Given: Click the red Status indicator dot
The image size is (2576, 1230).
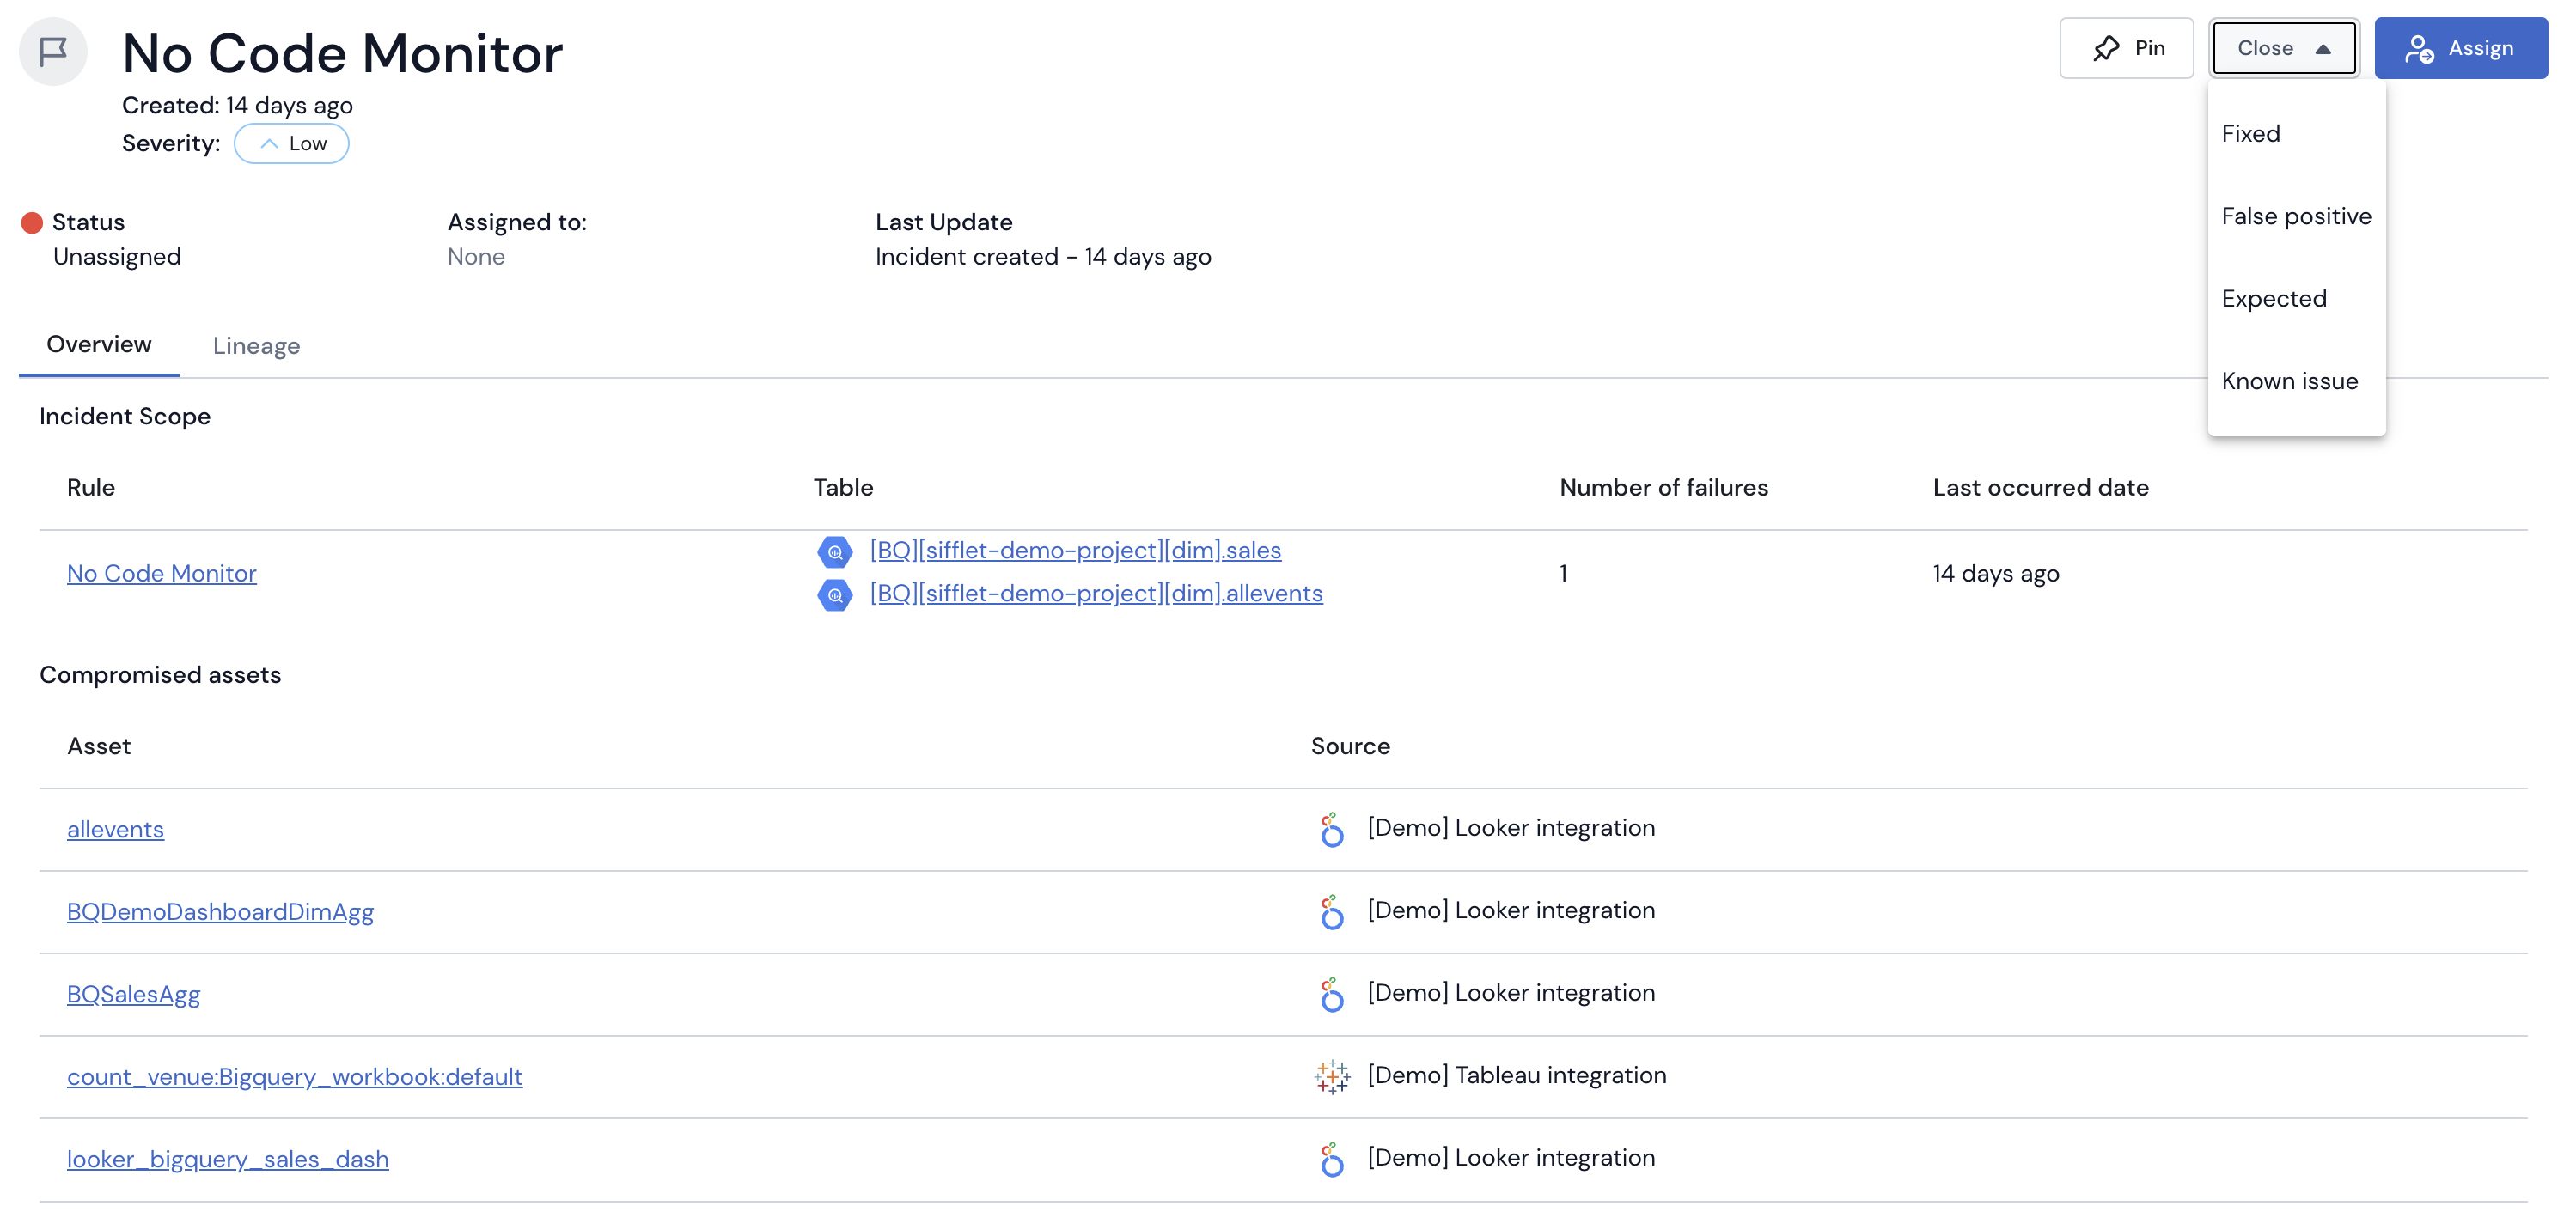Looking at the screenshot, I should click(32, 222).
